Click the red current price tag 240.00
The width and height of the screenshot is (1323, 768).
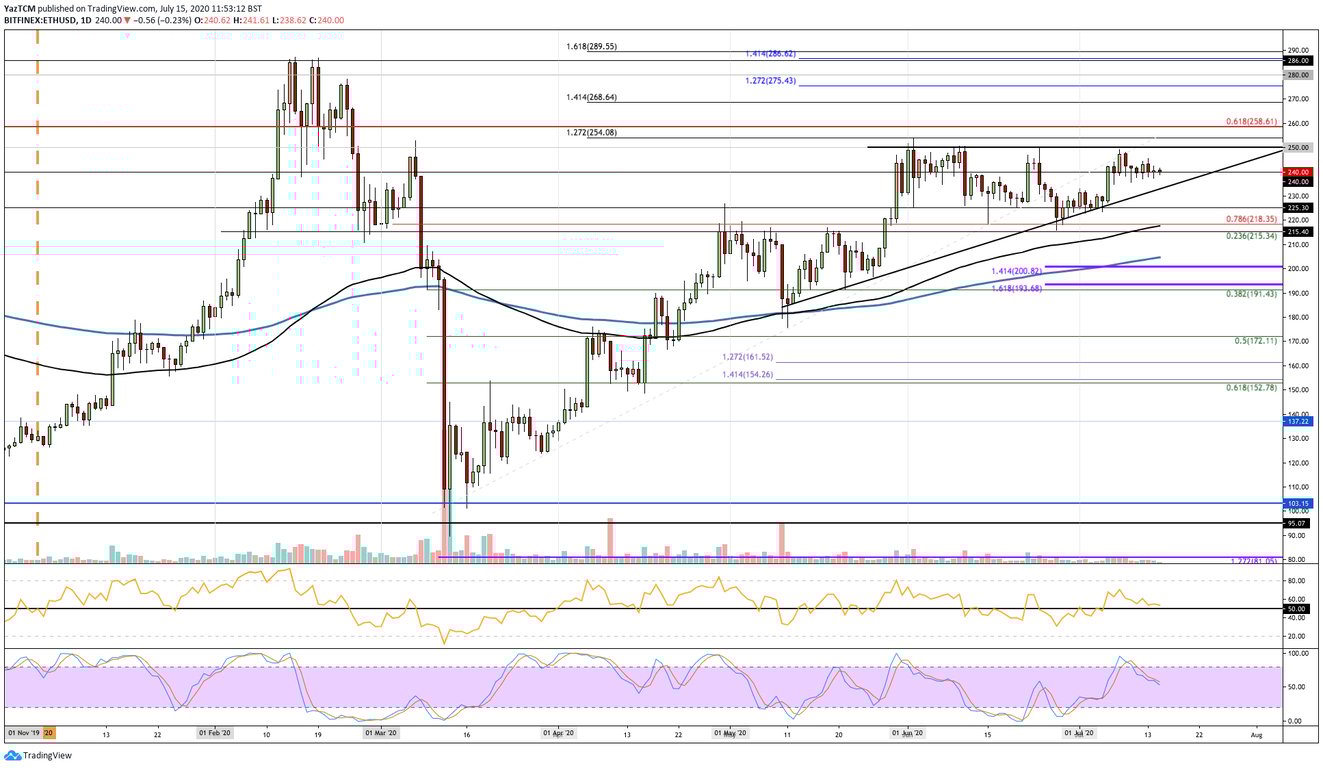click(x=1297, y=170)
